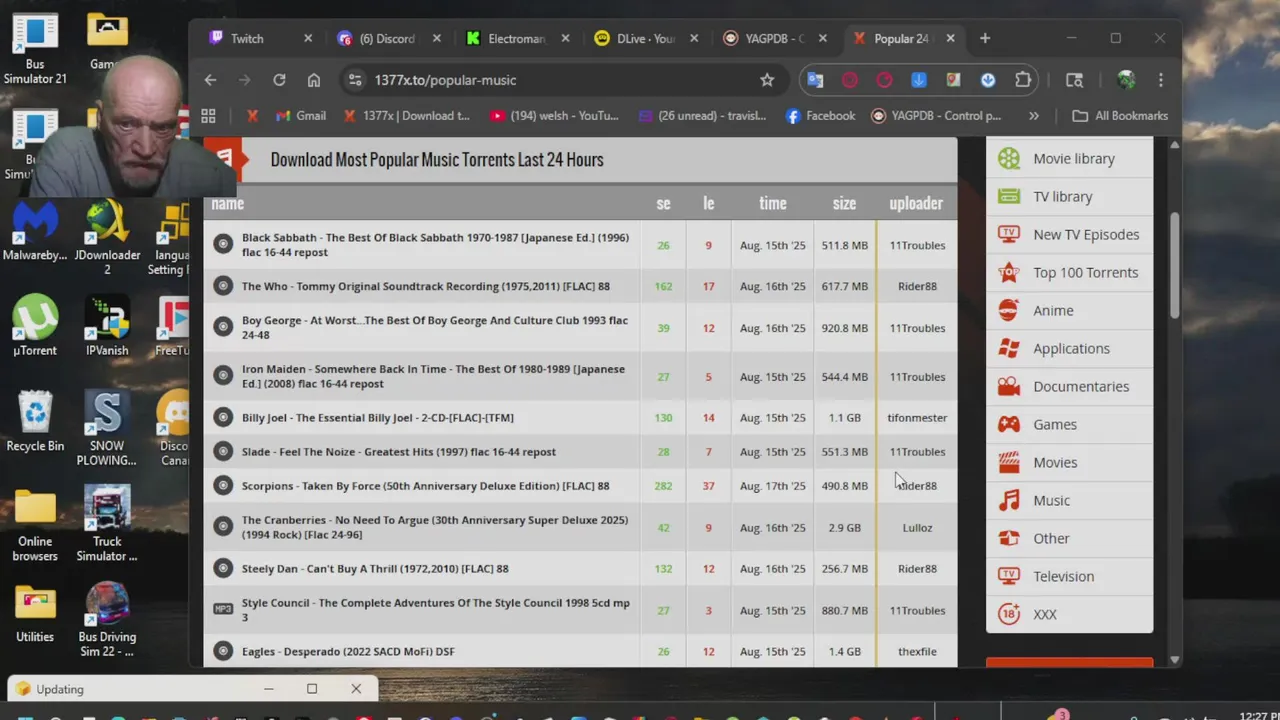This screenshot has height=720, width=1280.
Task: Click the '282' seeders value
Action: pyautogui.click(x=663, y=486)
